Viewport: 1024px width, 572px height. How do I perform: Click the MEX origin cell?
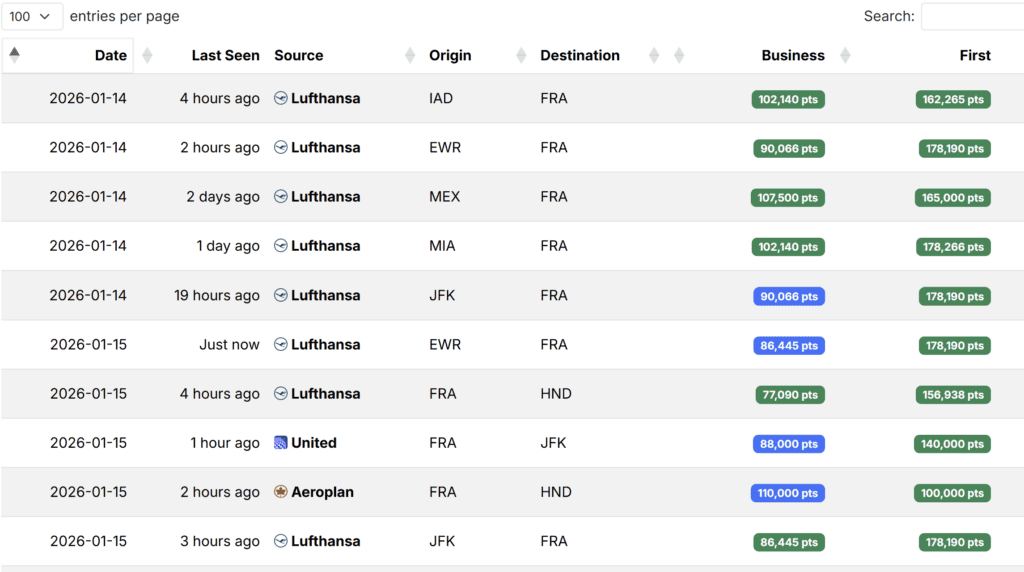click(445, 197)
